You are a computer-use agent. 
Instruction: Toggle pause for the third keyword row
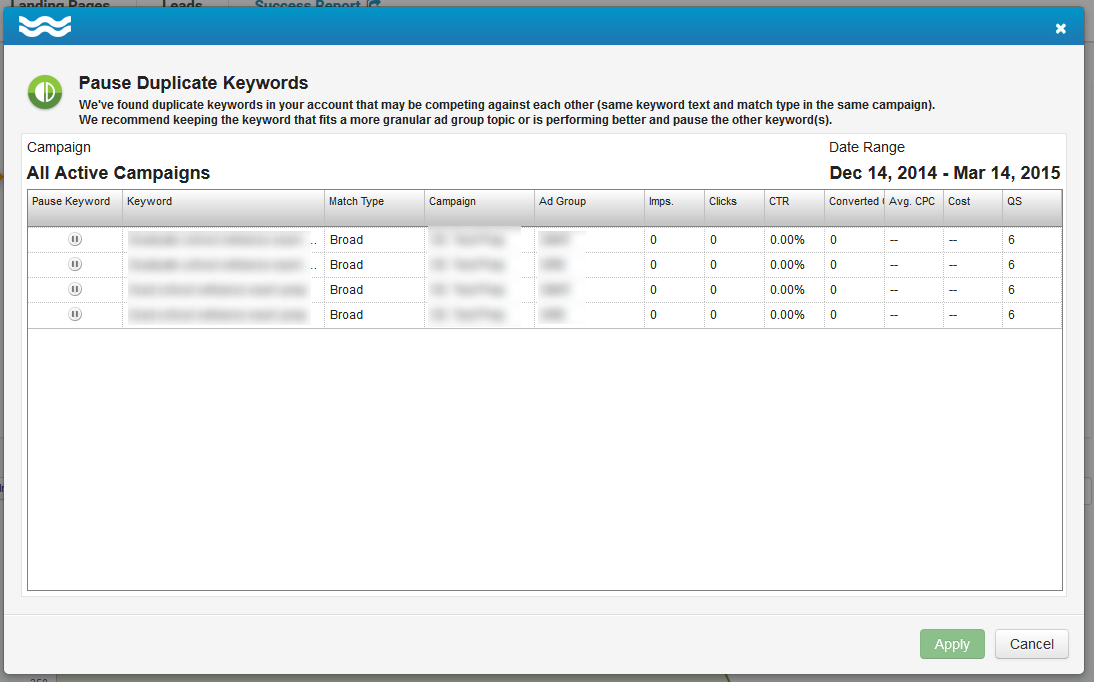[x=75, y=290]
